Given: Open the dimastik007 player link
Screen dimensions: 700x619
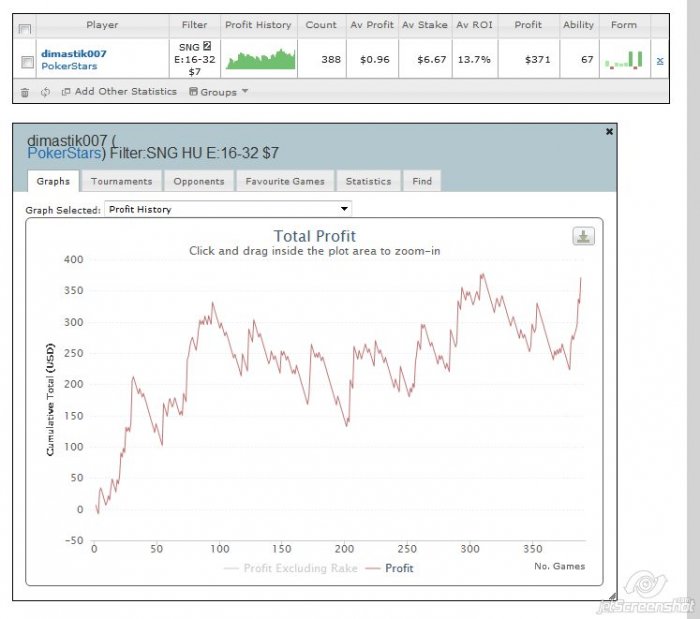Looking at the screenshot, I should click(74, 54).
